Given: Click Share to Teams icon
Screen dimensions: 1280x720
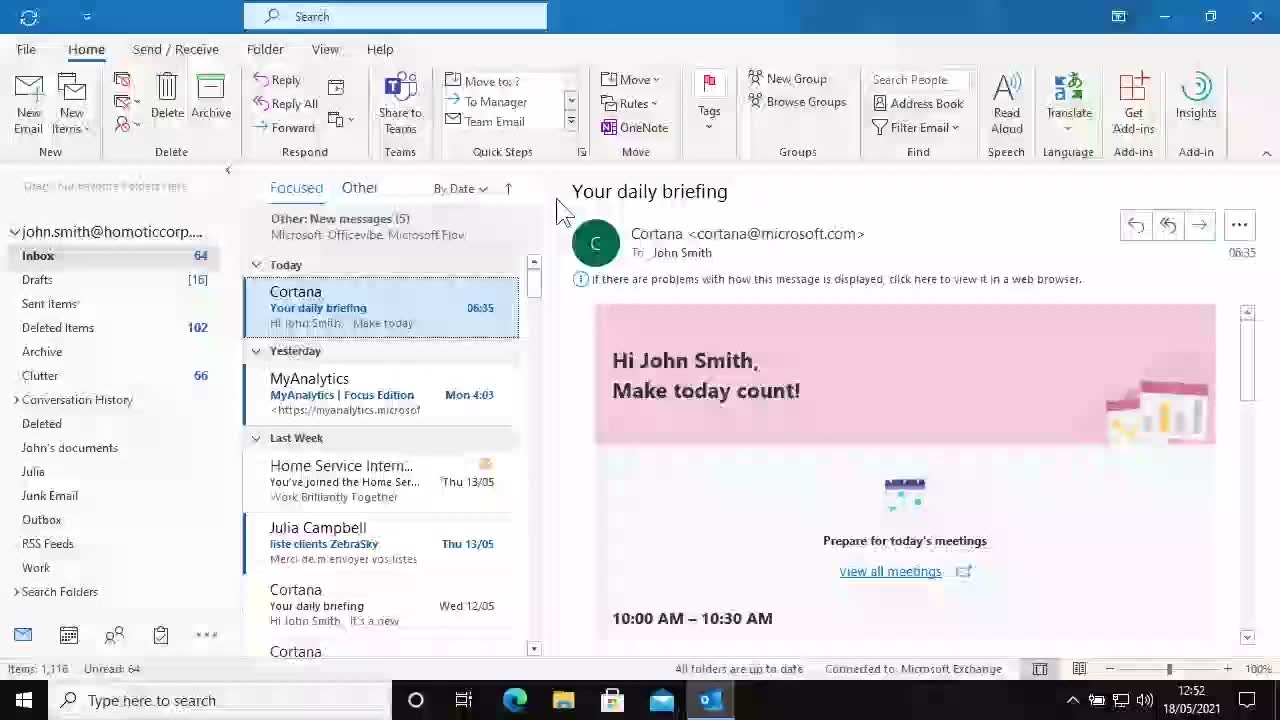Looking at the screenshot, I should pos(400,103).
